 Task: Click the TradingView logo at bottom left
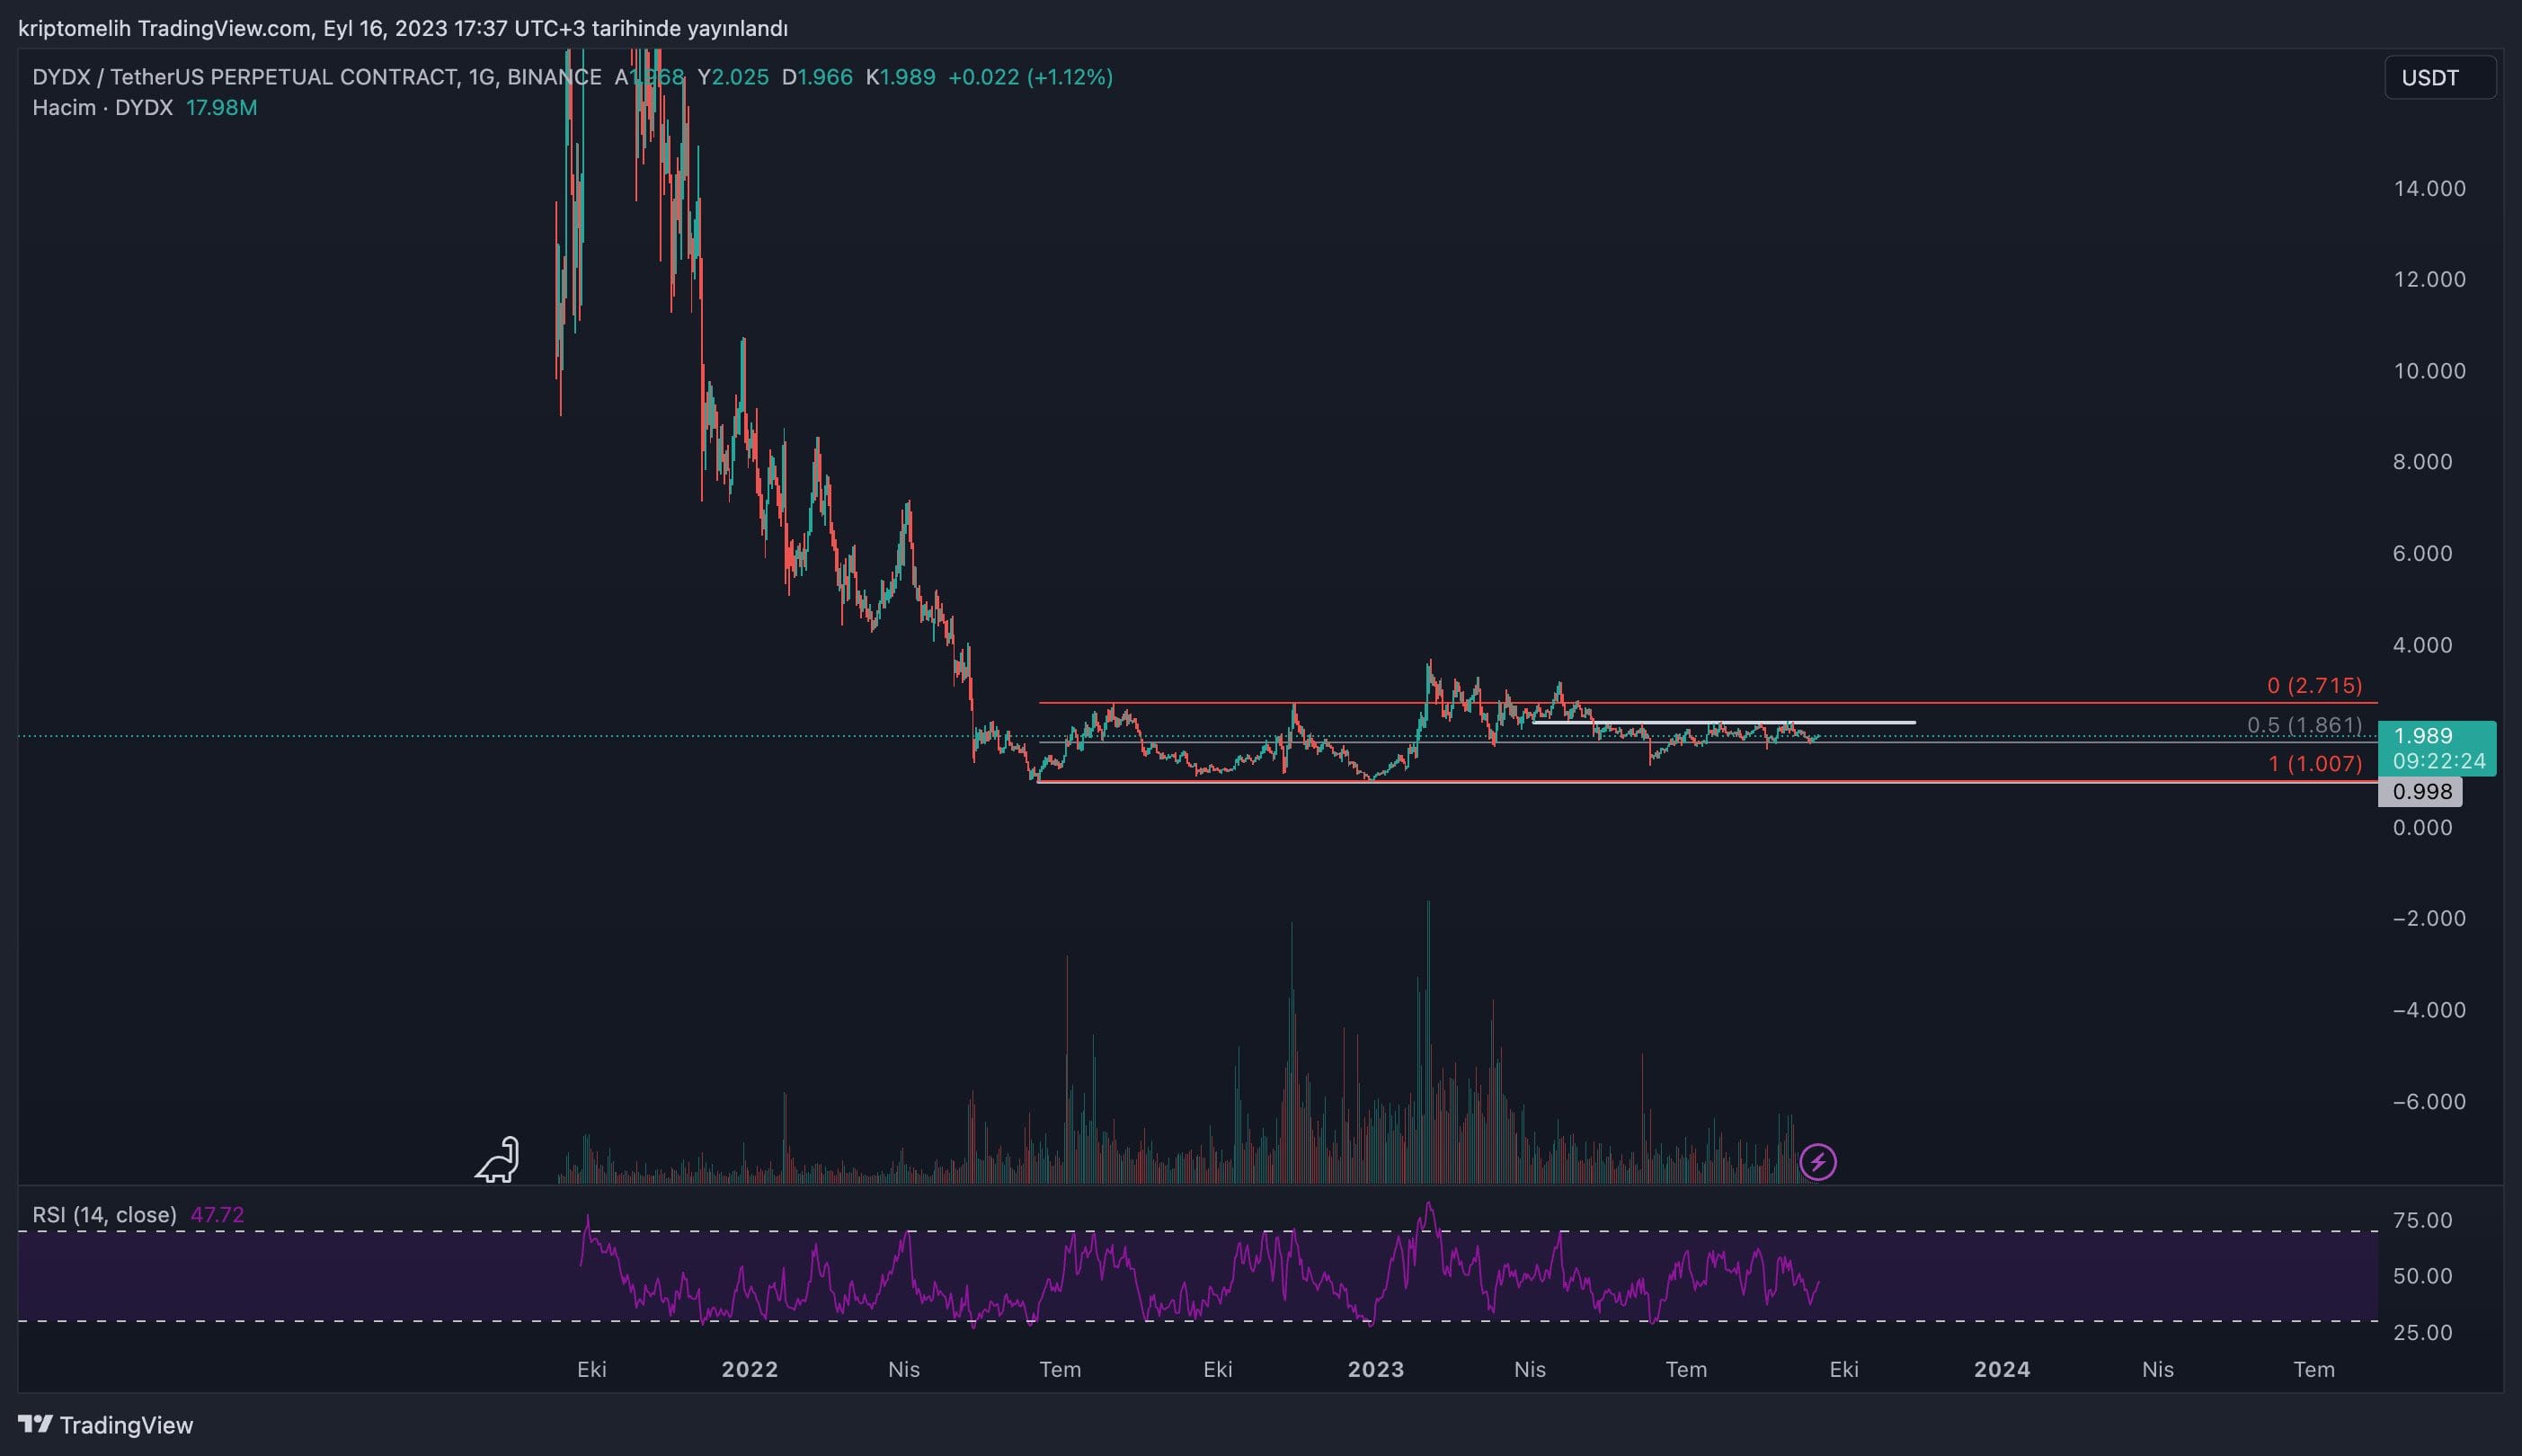click(106, 1425)
